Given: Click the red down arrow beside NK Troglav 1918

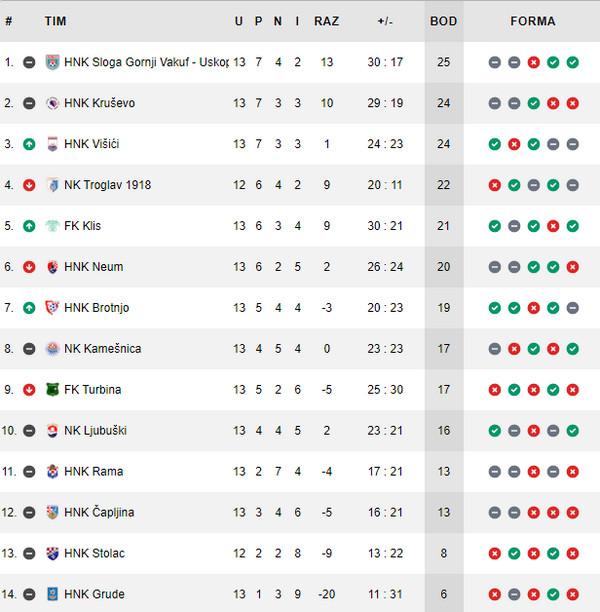Looking at the screenshot, I should 29,185.
